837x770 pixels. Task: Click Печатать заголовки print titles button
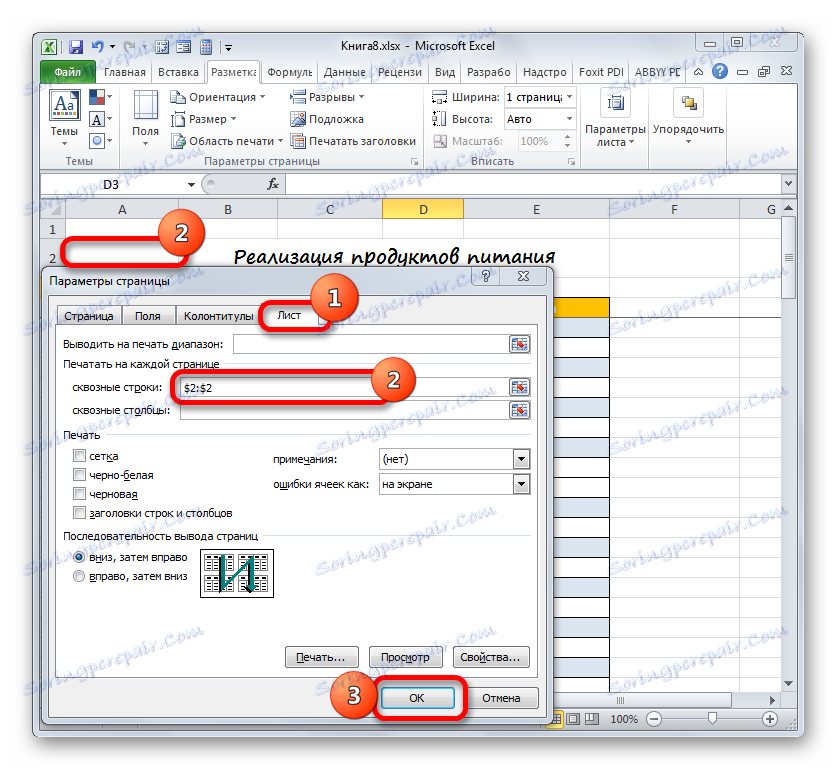click(353, 141)
